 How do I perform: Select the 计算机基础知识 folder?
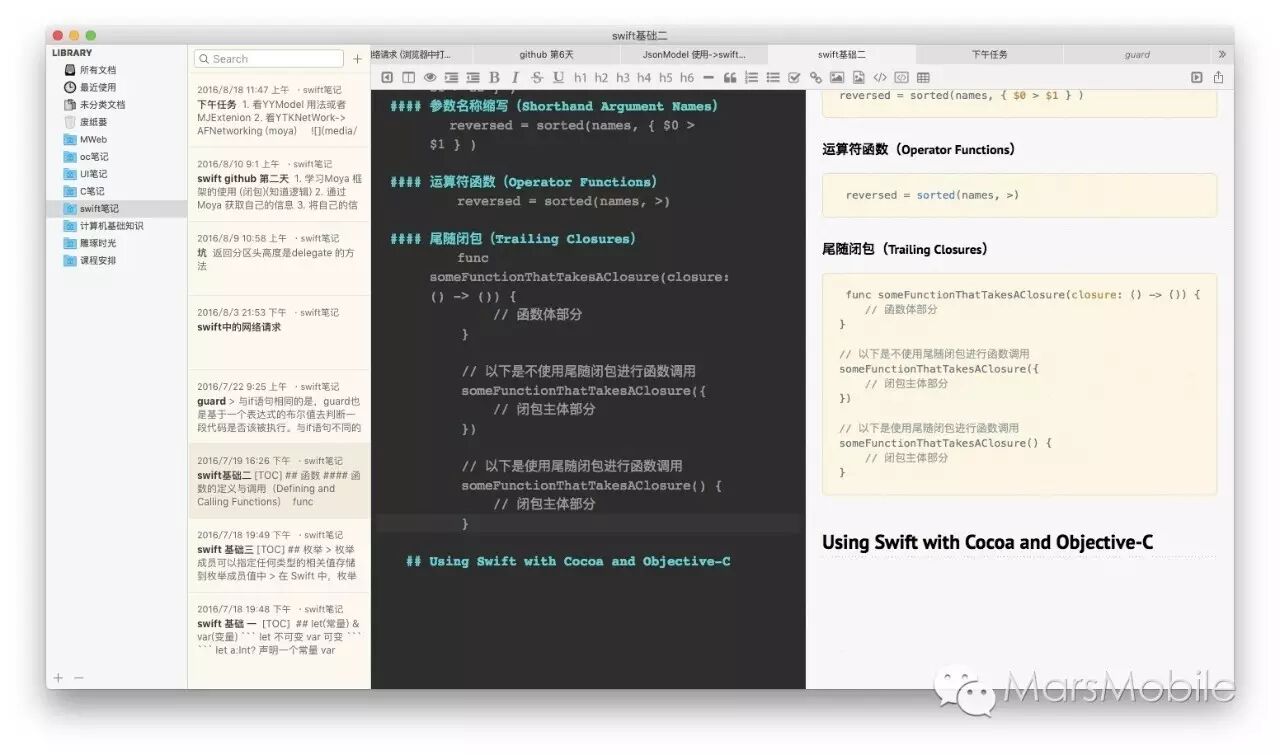(x=116, y=226)
